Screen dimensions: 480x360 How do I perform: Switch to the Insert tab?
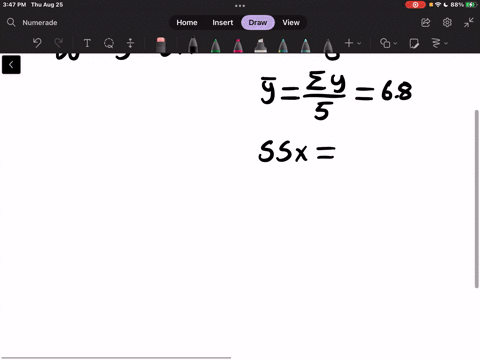pyautogui.click(x=223, y=22)
